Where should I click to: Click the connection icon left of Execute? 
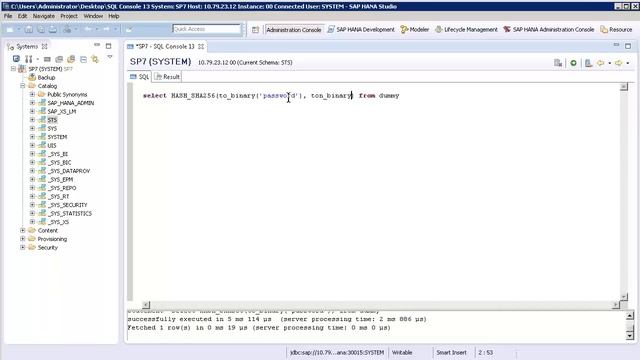click(558, 63)
